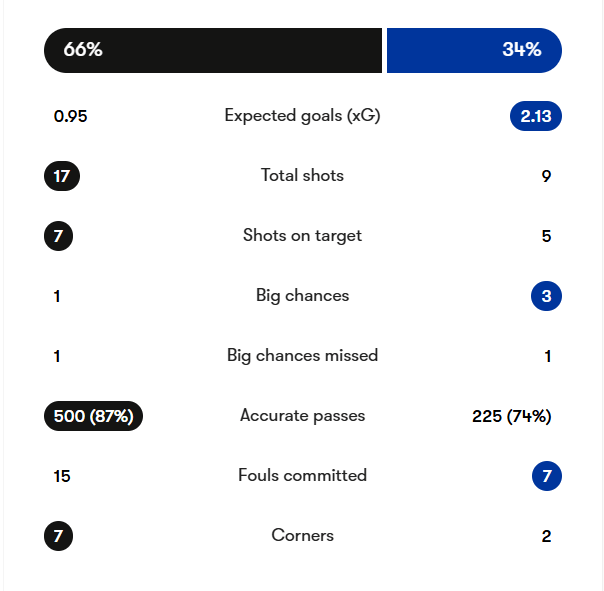
Task: Click the blue 34% possession bar
Action: (x=473, y=50)
